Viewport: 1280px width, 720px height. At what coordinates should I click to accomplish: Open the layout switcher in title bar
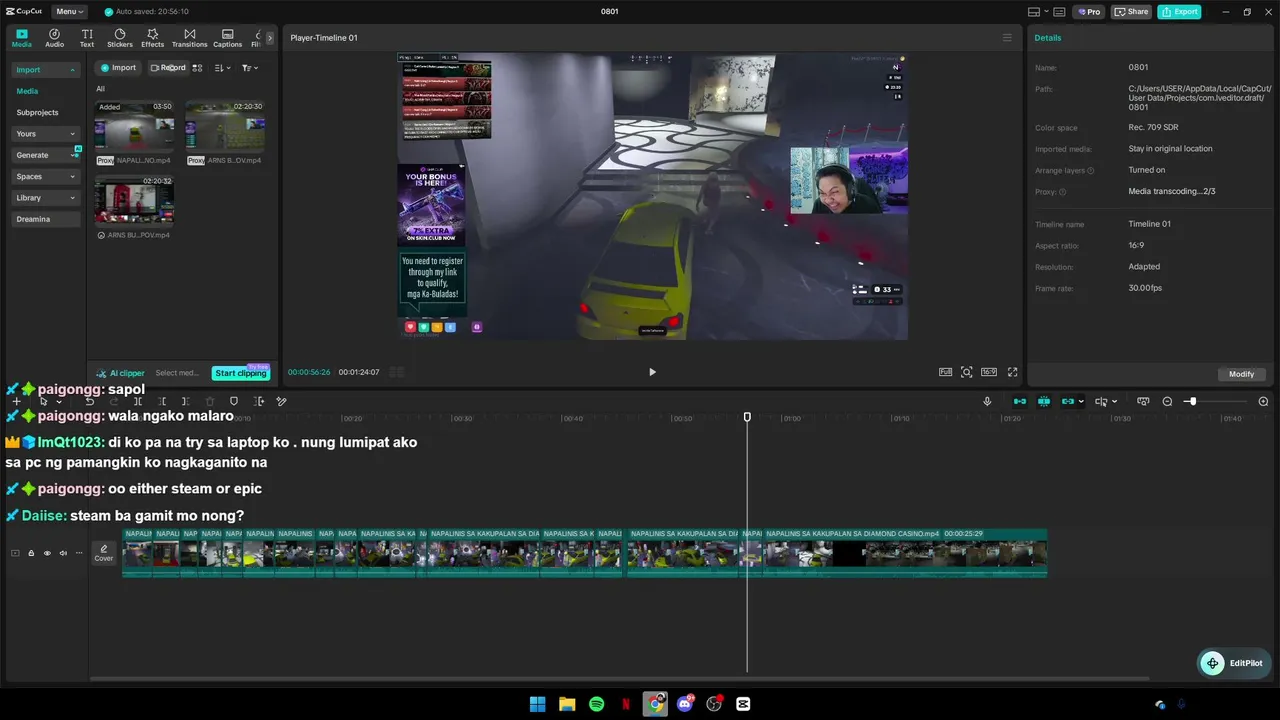pos(1038,12)
